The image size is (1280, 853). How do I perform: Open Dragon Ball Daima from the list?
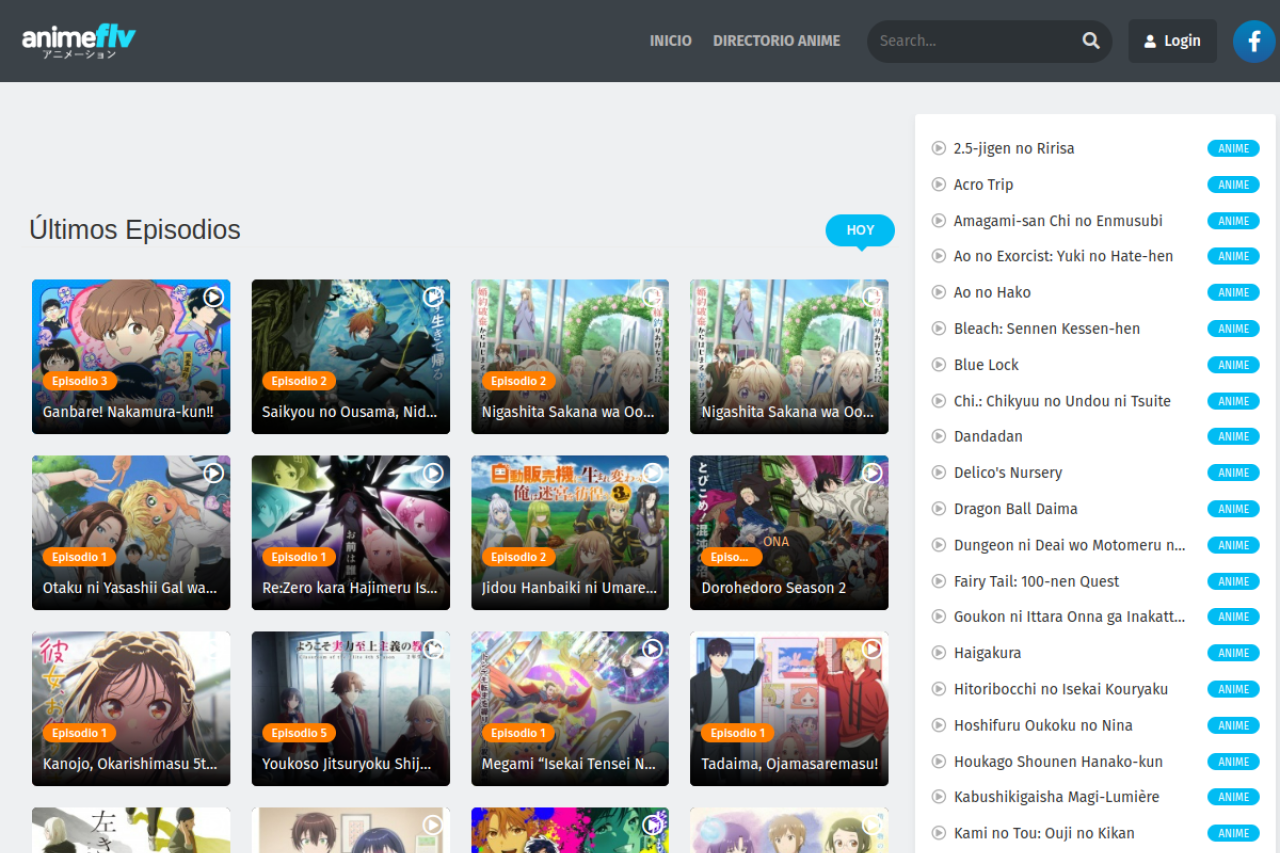click(1015, 509)
